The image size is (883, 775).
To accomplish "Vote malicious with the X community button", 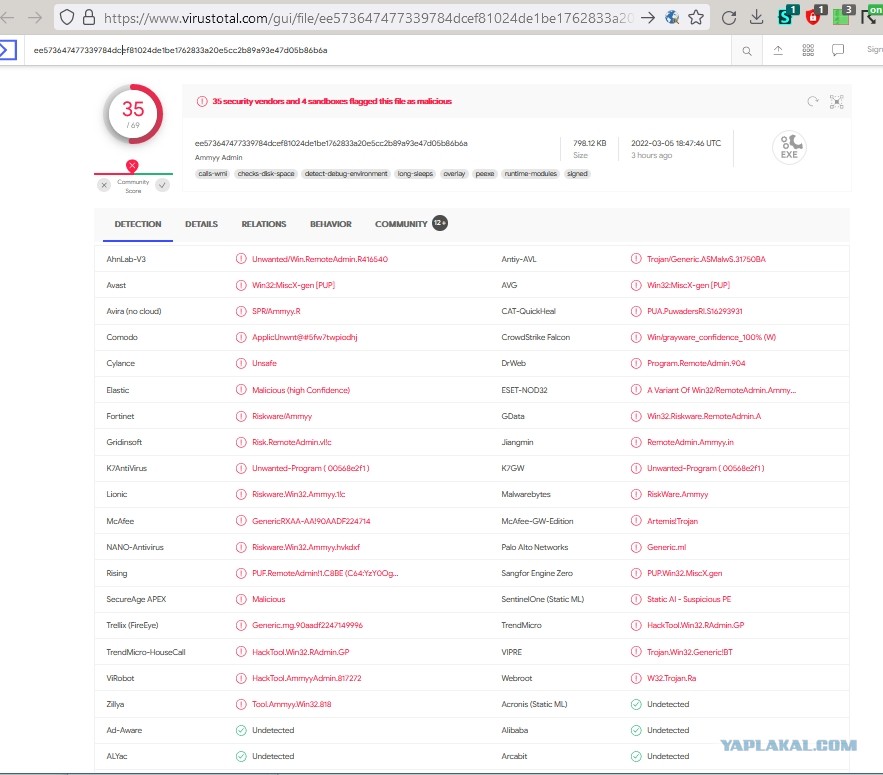I will (104, 185).
